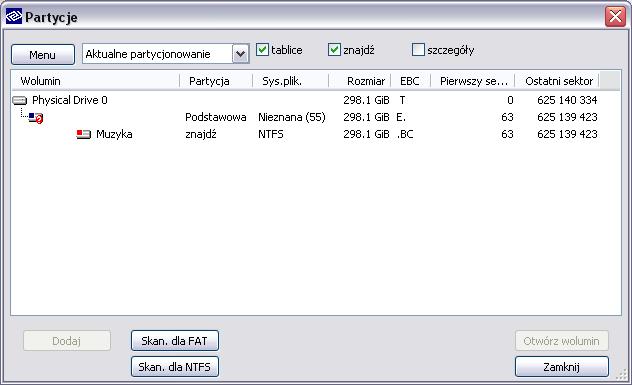Click the Skan. dla NTFS button

pyautogui.click(x=175, y=366)
